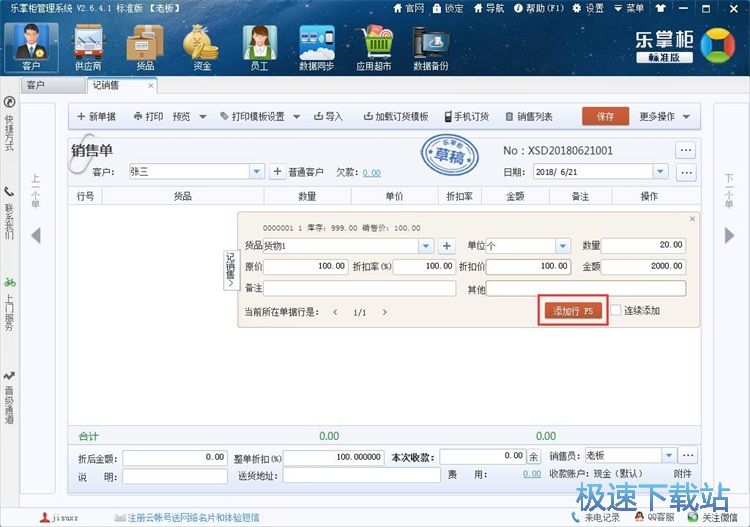Click the 备注 remark field in popup

359,288
